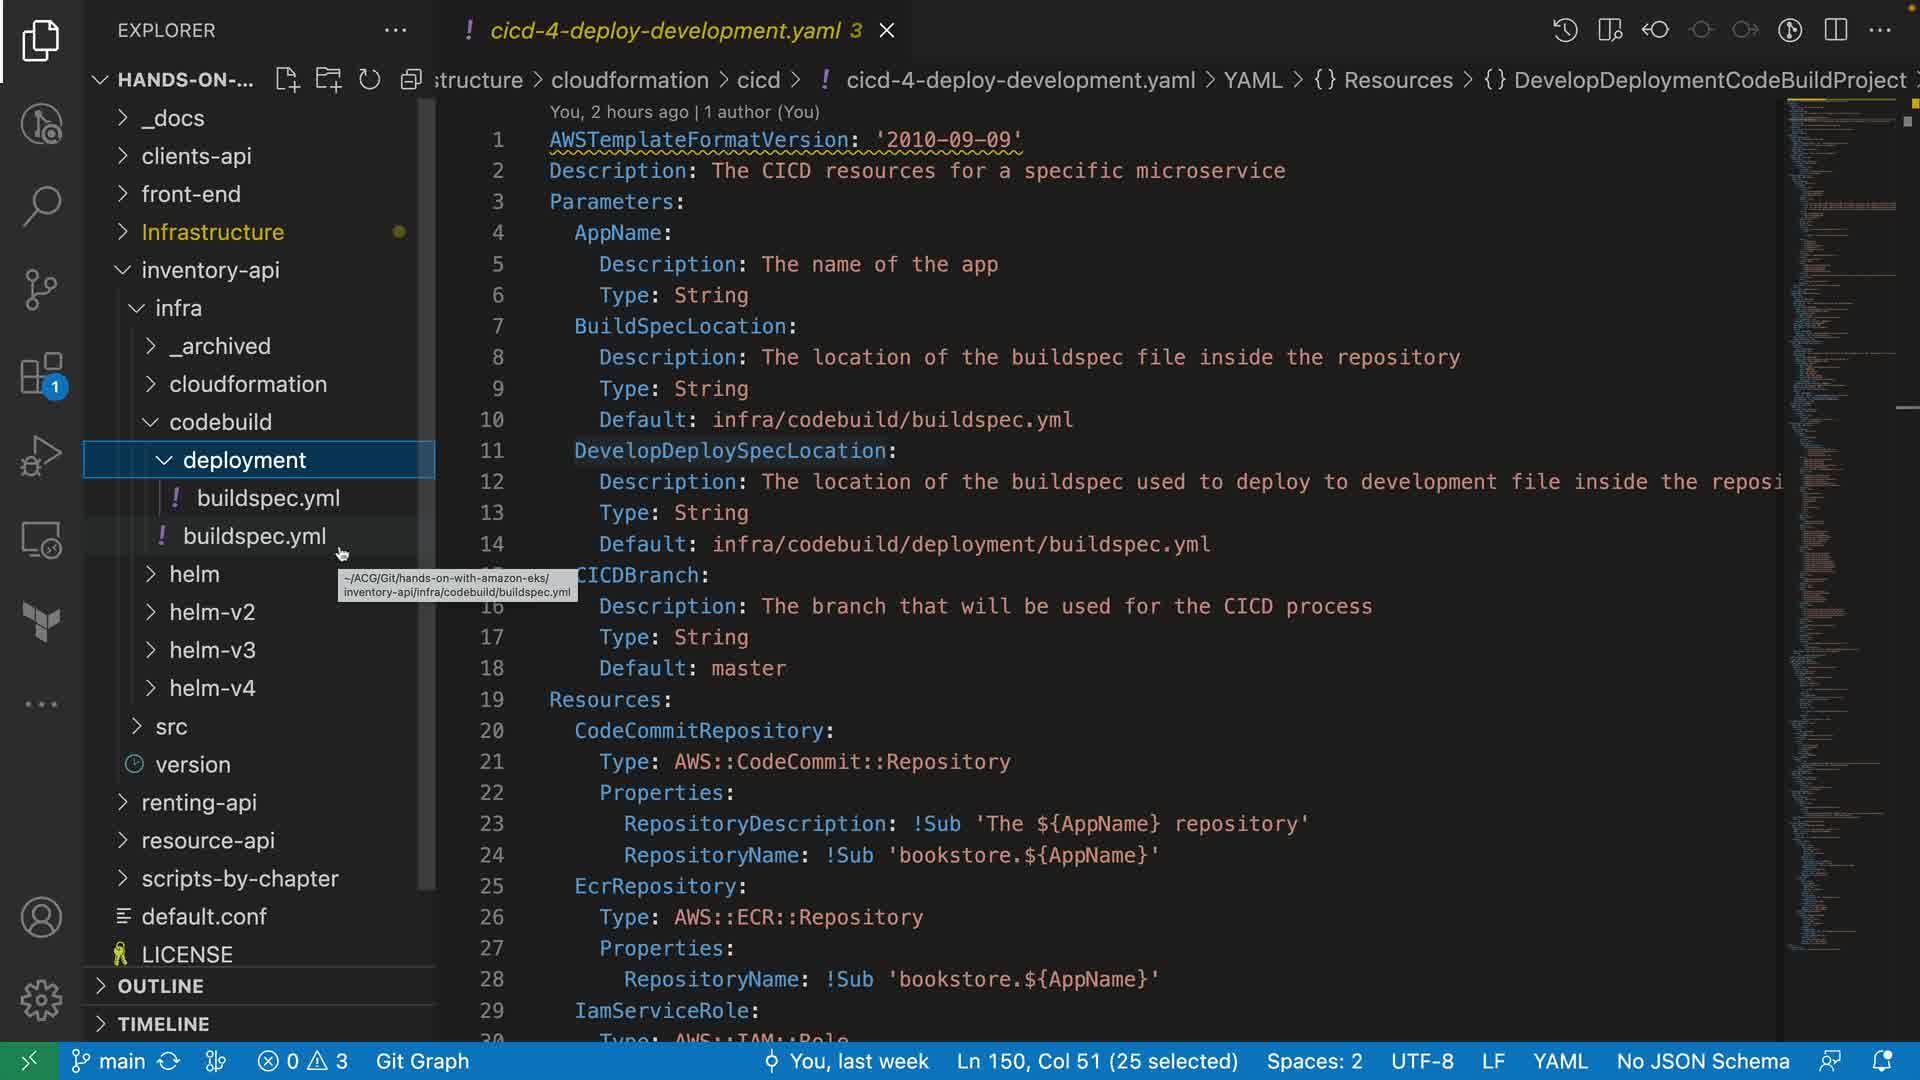Change YAML language mode in status bar
Image resolution: width=1920 pixels, height=1080 pixels.
click(x=1559, y=1061)
